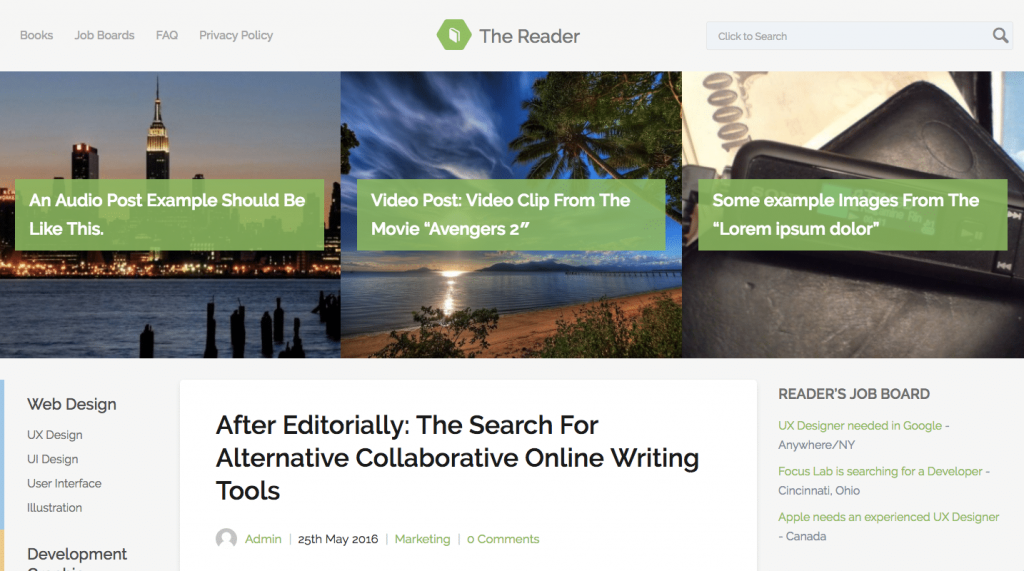
Task: Open UX Designer needed in Google job
Action: tap(860, 425)
